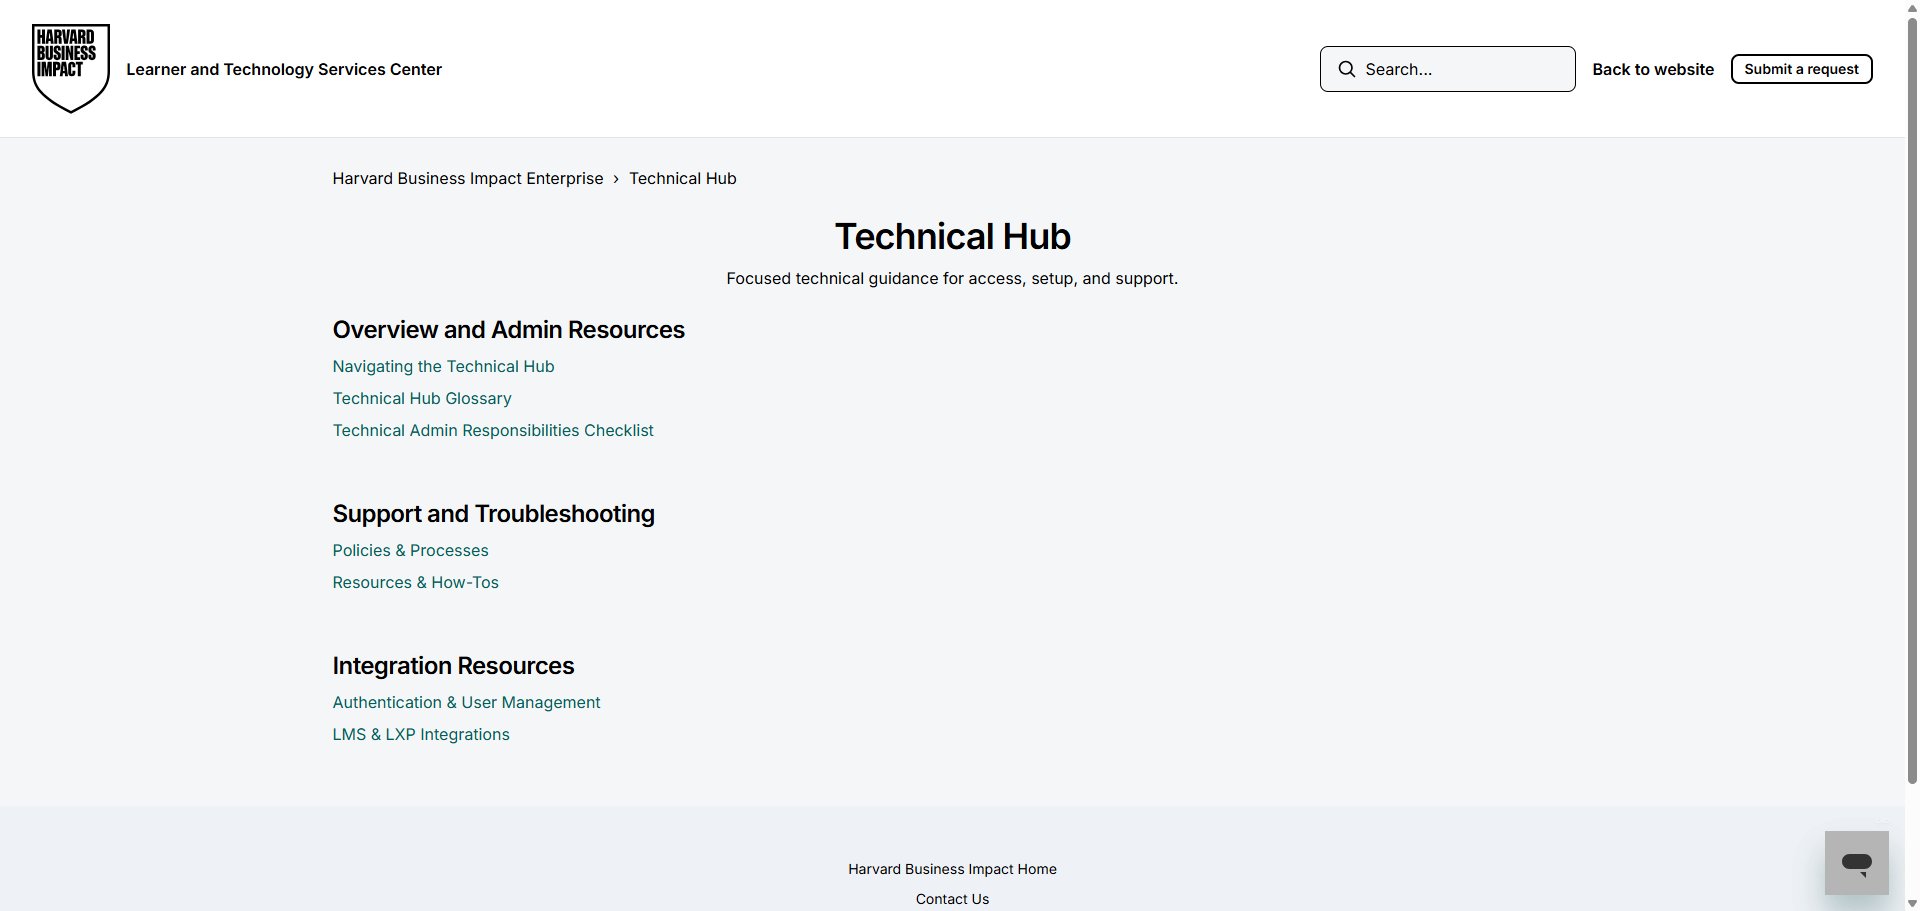Open the chat widget bubble icon
1920x911 pixels.
click(1856, 863)
